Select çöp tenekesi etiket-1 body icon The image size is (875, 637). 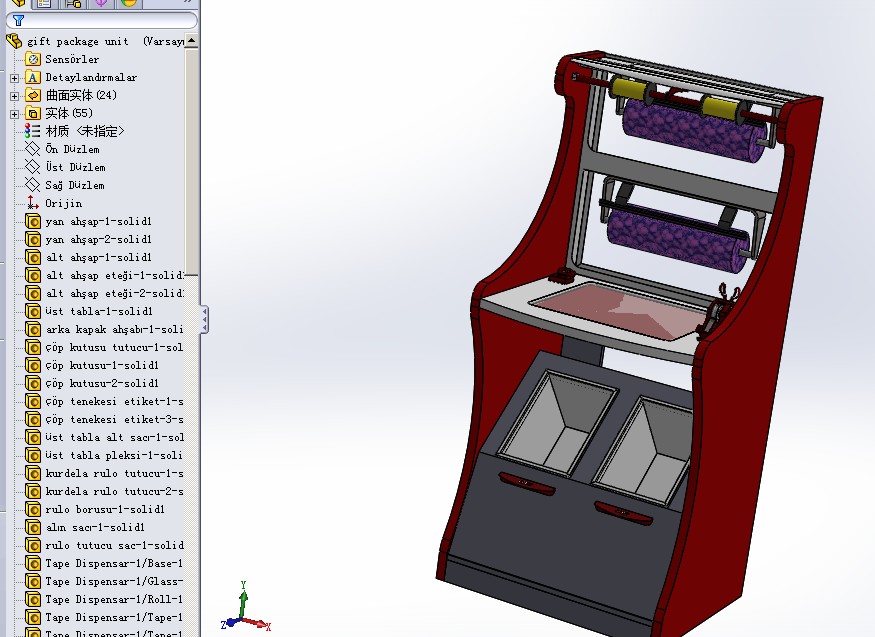point(33,401)
